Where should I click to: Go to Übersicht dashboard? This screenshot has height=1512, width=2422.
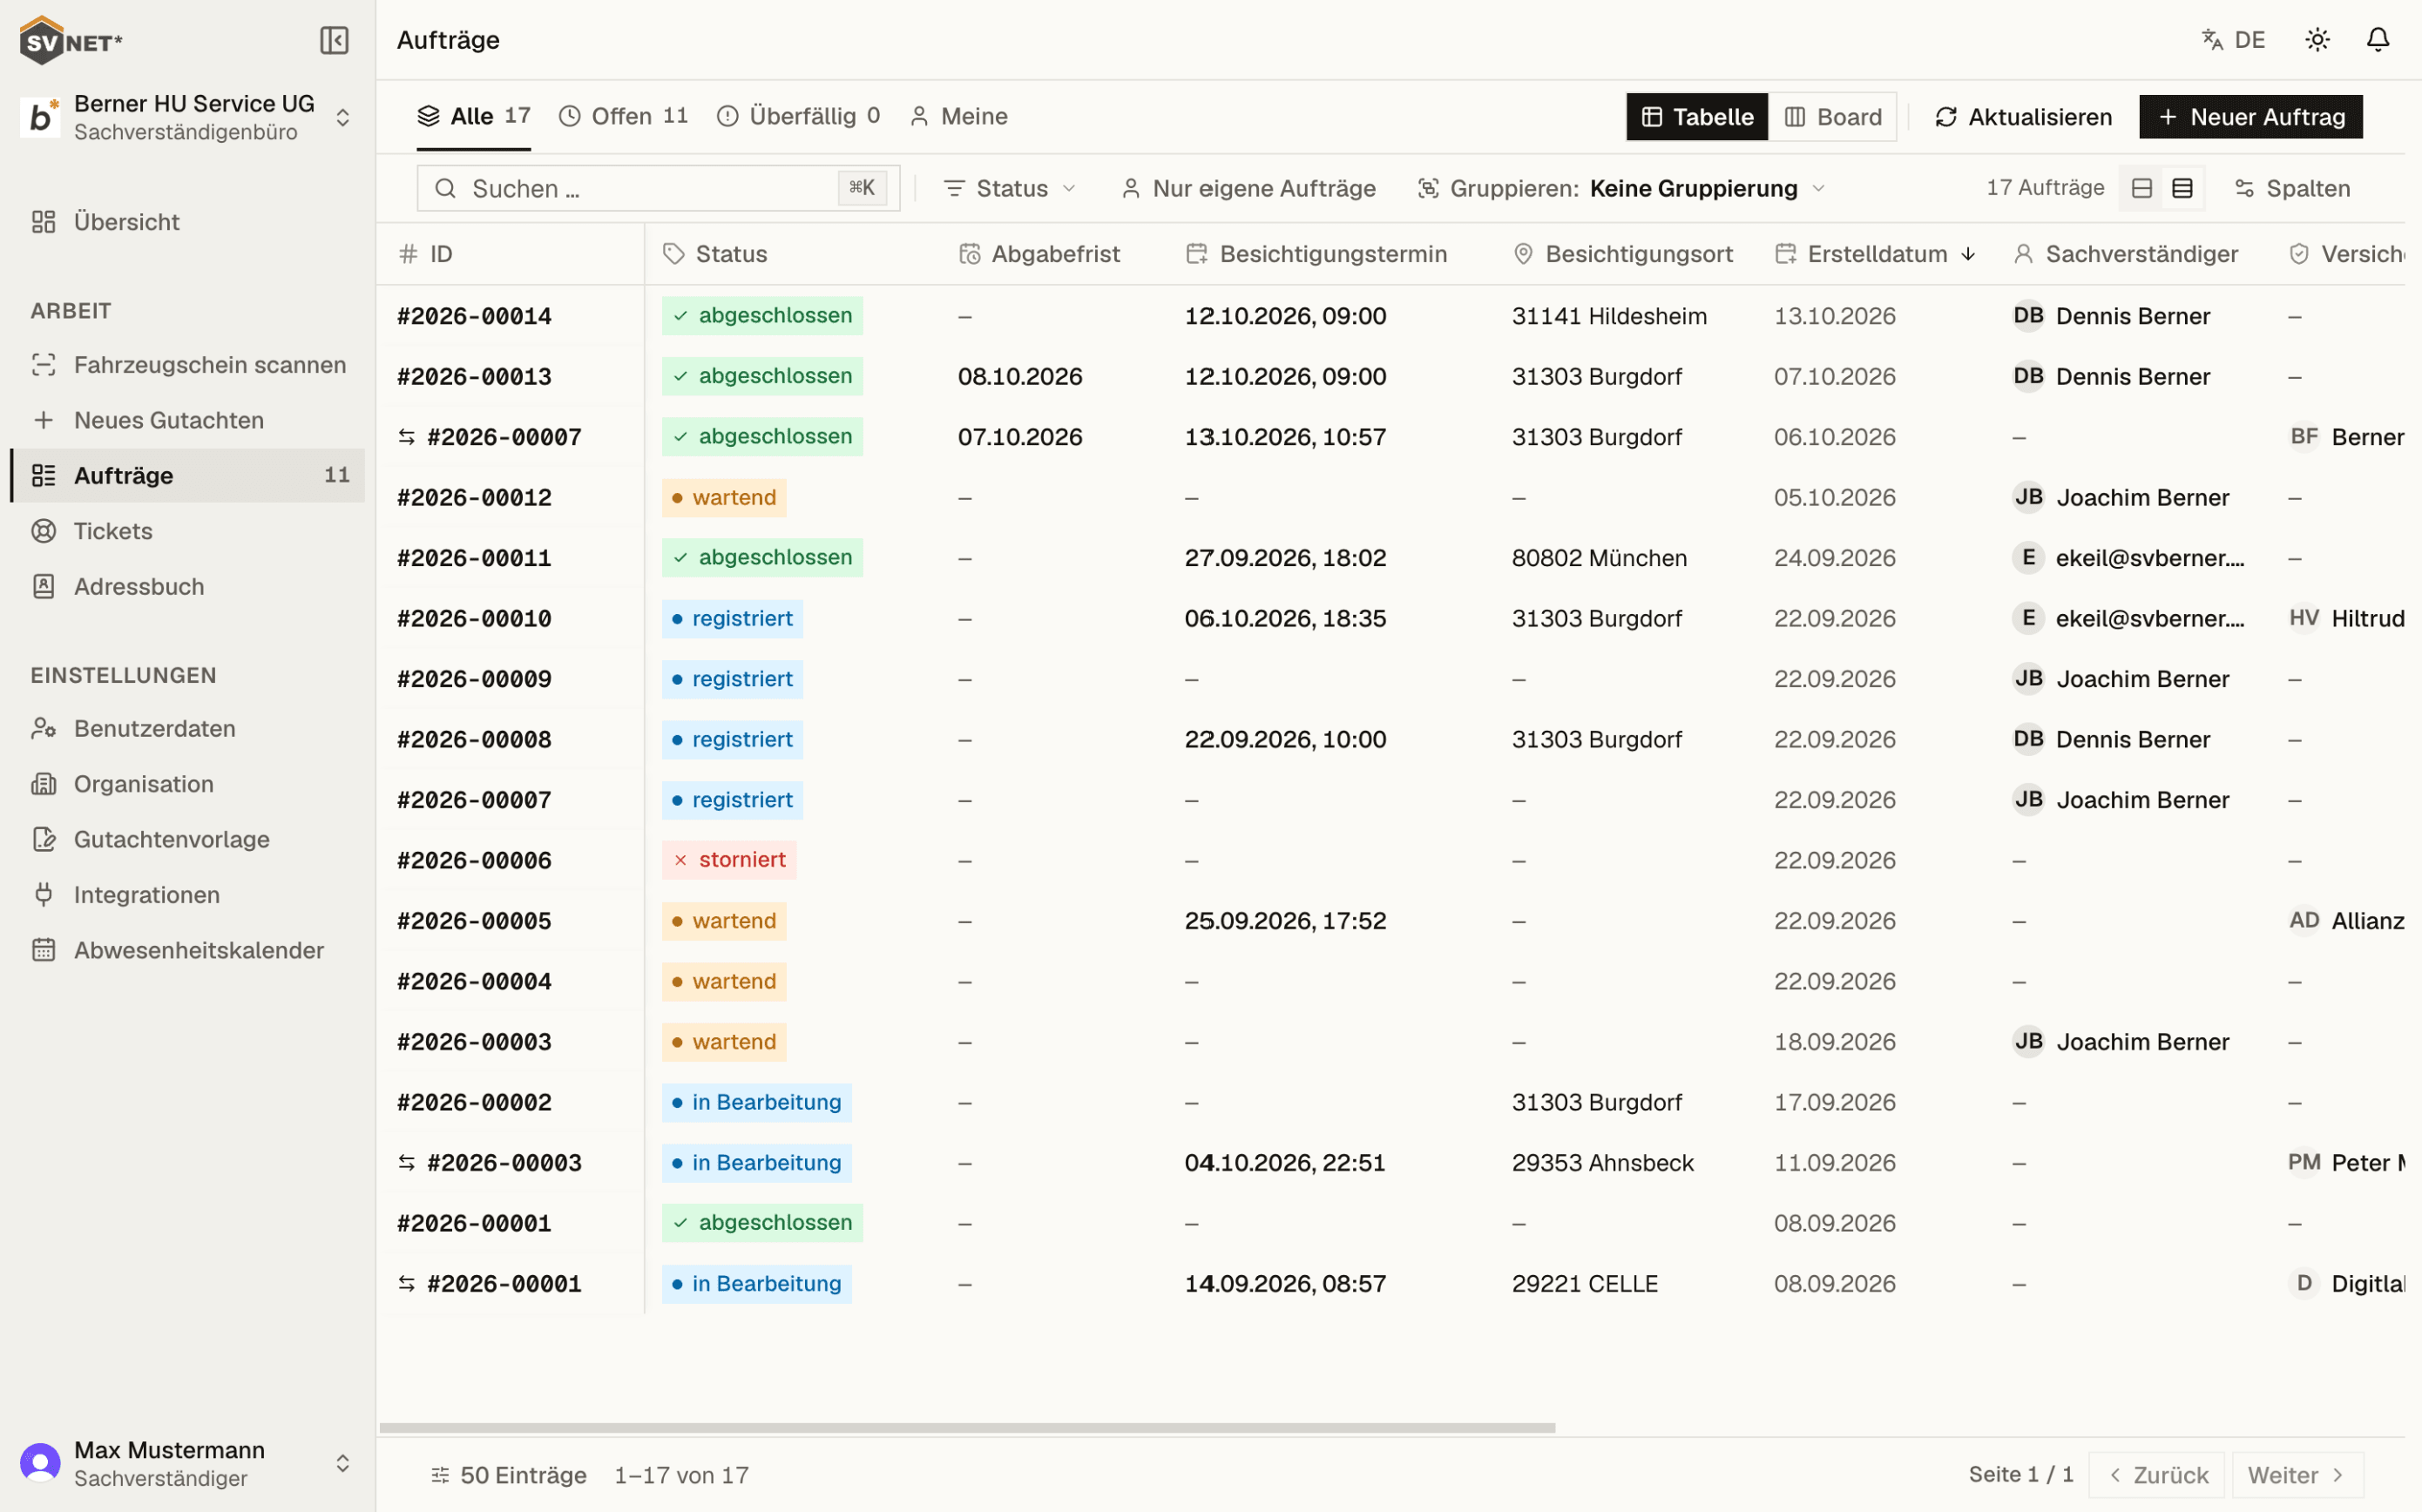(188, 222)
